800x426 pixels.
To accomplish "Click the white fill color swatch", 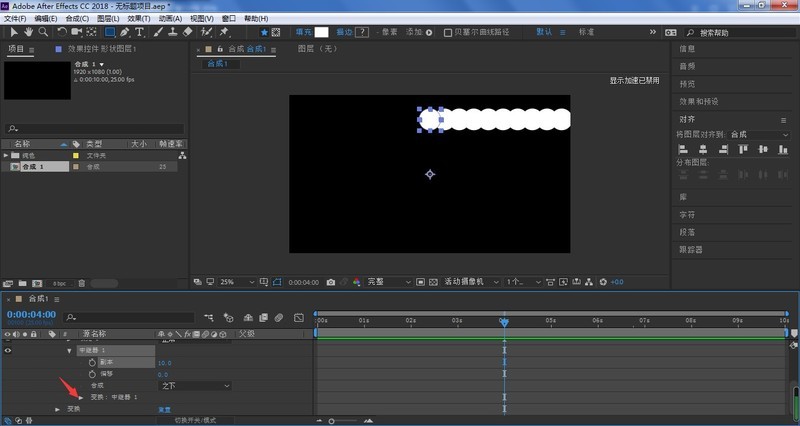I will pos(321,32).
